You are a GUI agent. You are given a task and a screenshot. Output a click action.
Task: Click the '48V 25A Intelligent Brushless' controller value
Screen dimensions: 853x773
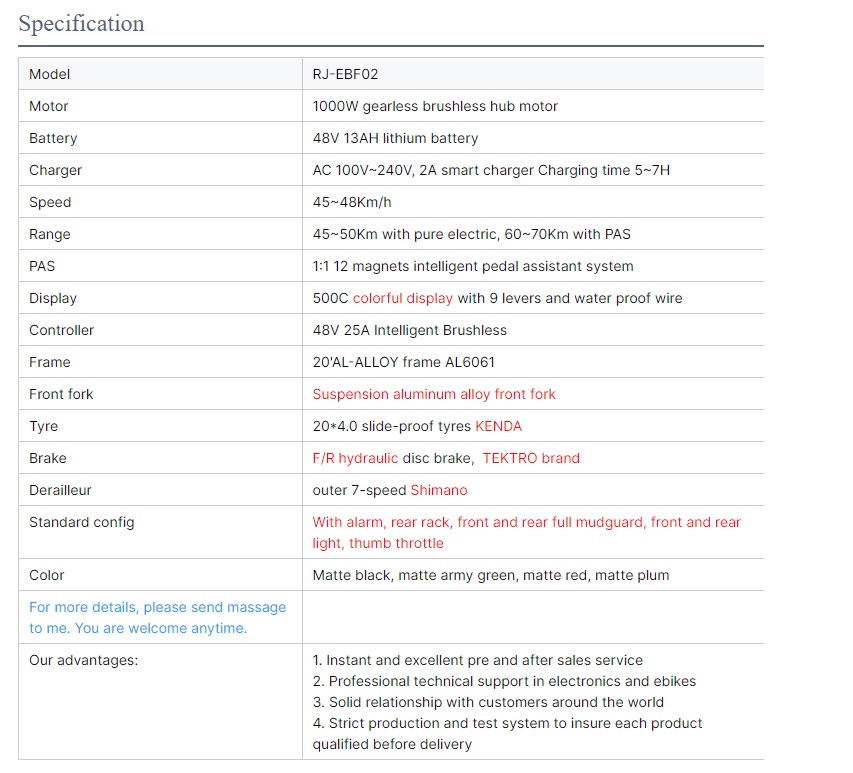pyautogui.click(x=409, y=330)
